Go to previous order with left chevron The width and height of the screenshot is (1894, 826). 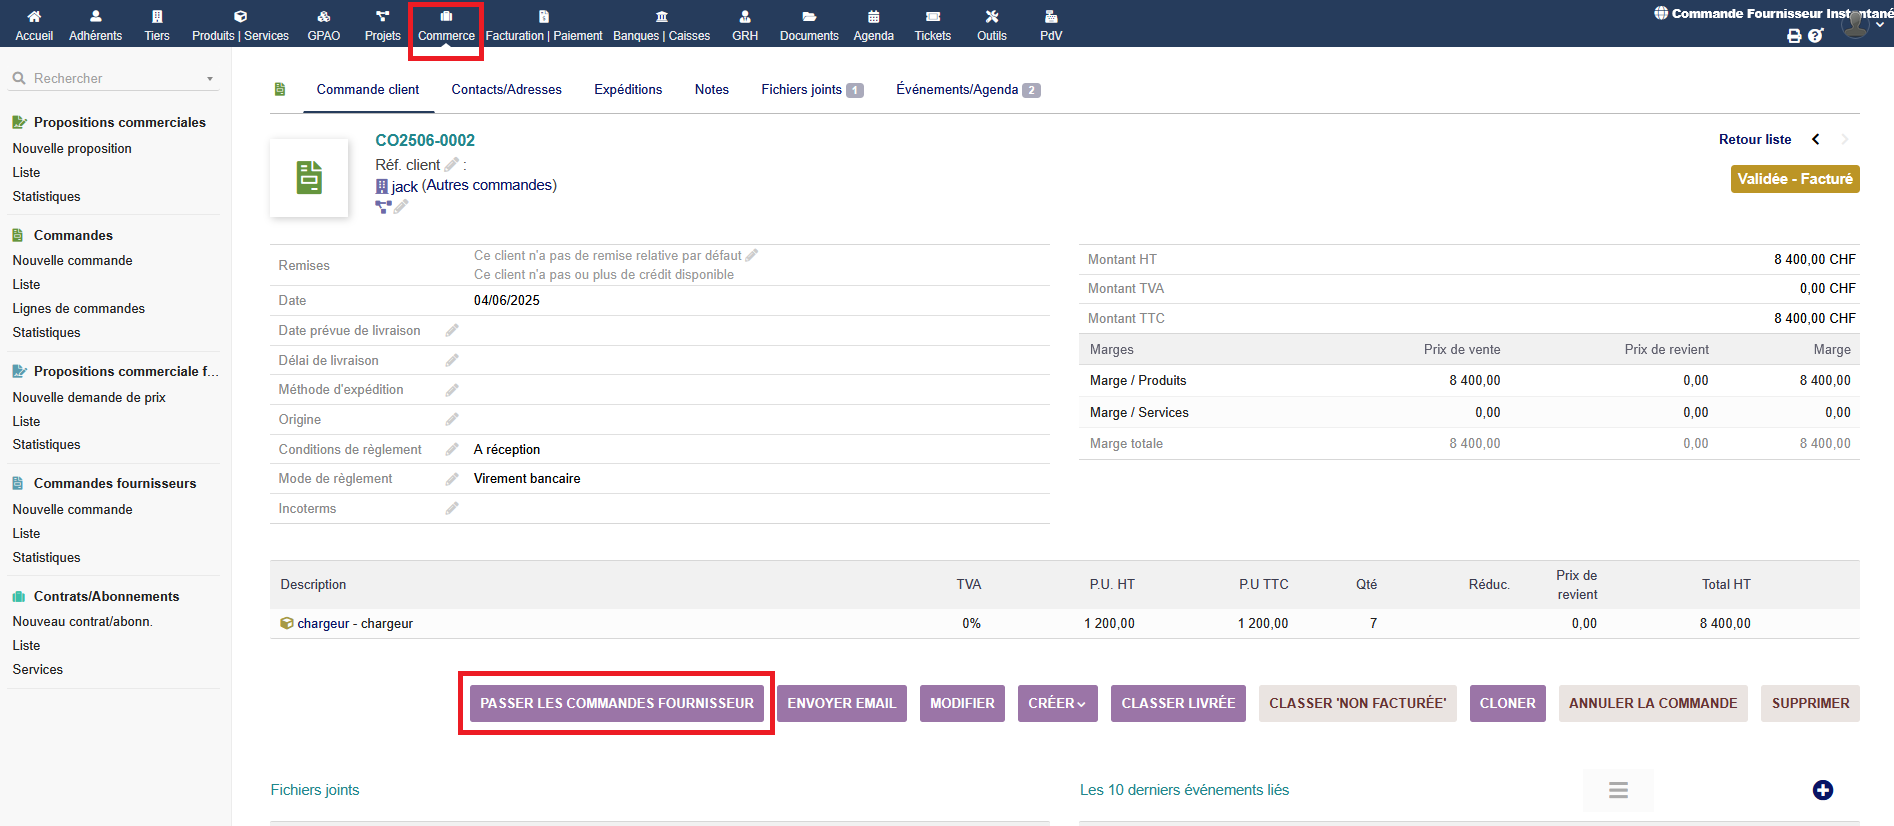[1816, 140]
